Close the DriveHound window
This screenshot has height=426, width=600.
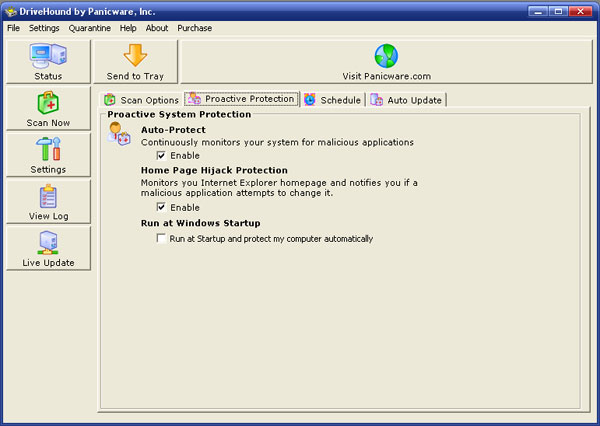[580, 11]
